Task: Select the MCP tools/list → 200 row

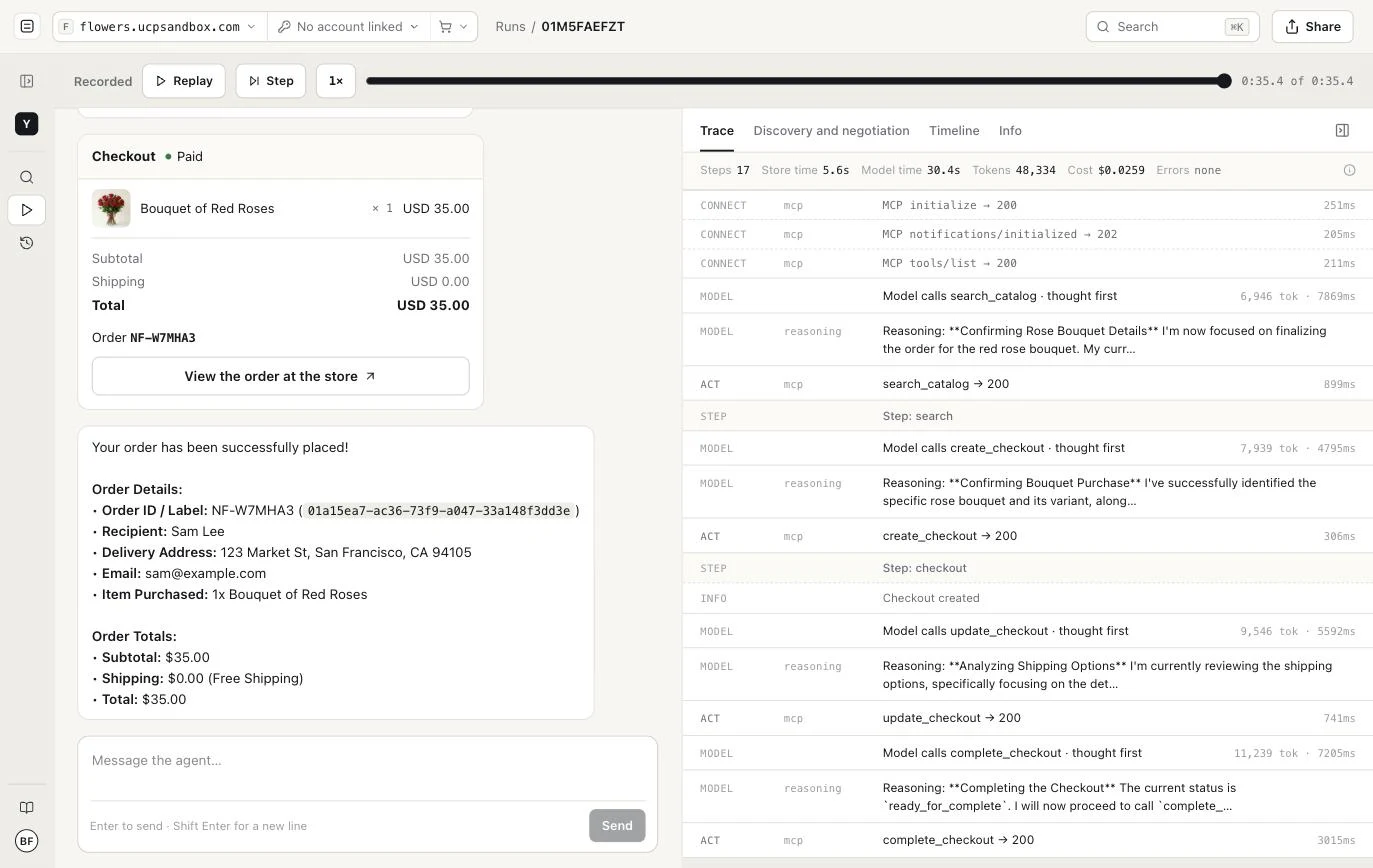Action: (x=1028, y=263)
